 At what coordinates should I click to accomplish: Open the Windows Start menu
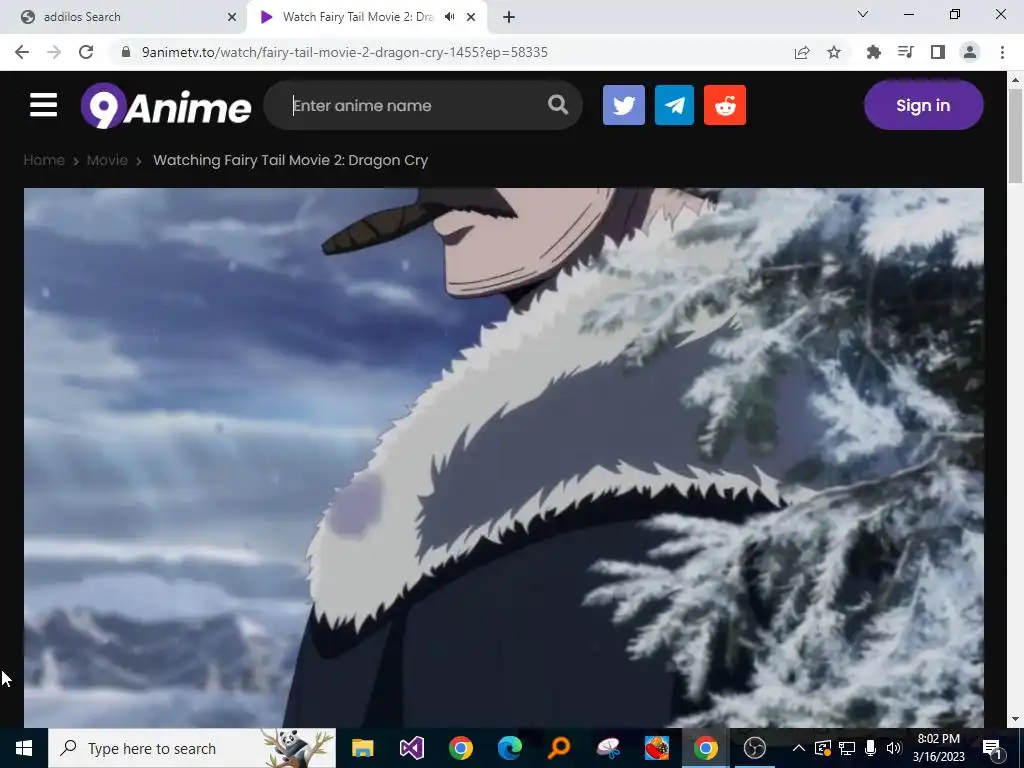[x=24, y=748]
